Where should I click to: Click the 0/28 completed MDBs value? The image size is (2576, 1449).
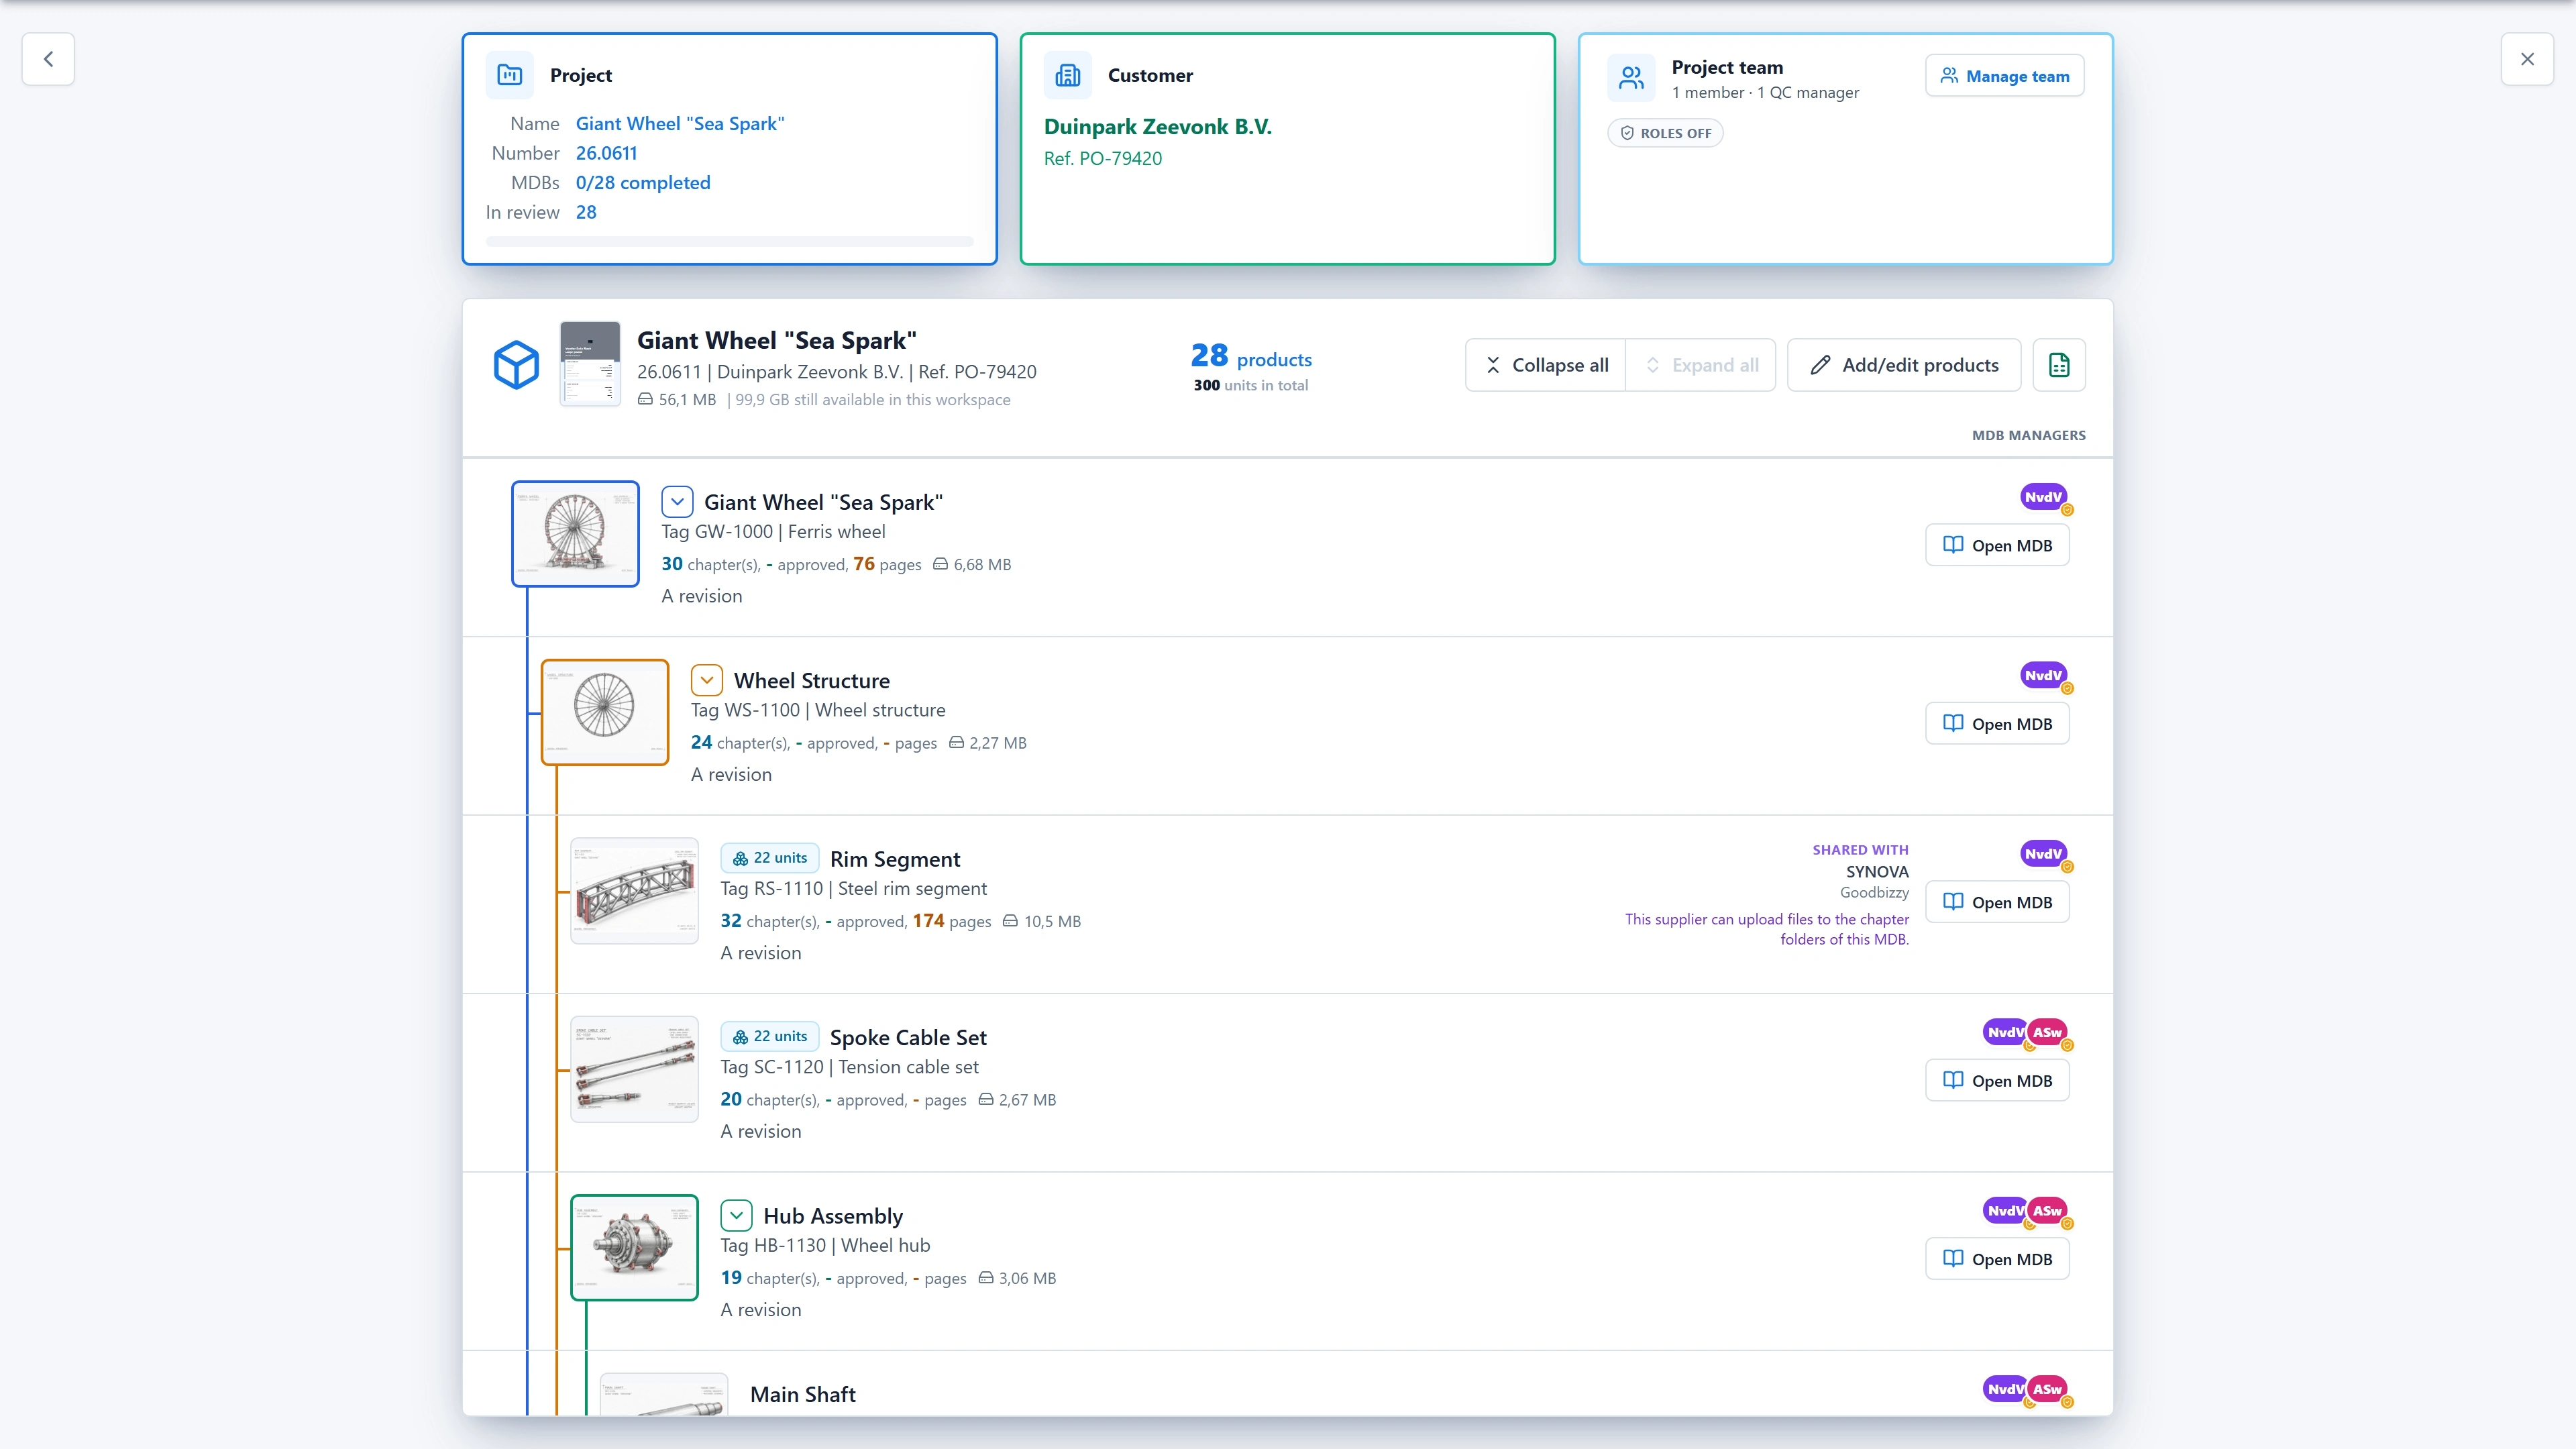pyautogui.click(x=643, y=183)
